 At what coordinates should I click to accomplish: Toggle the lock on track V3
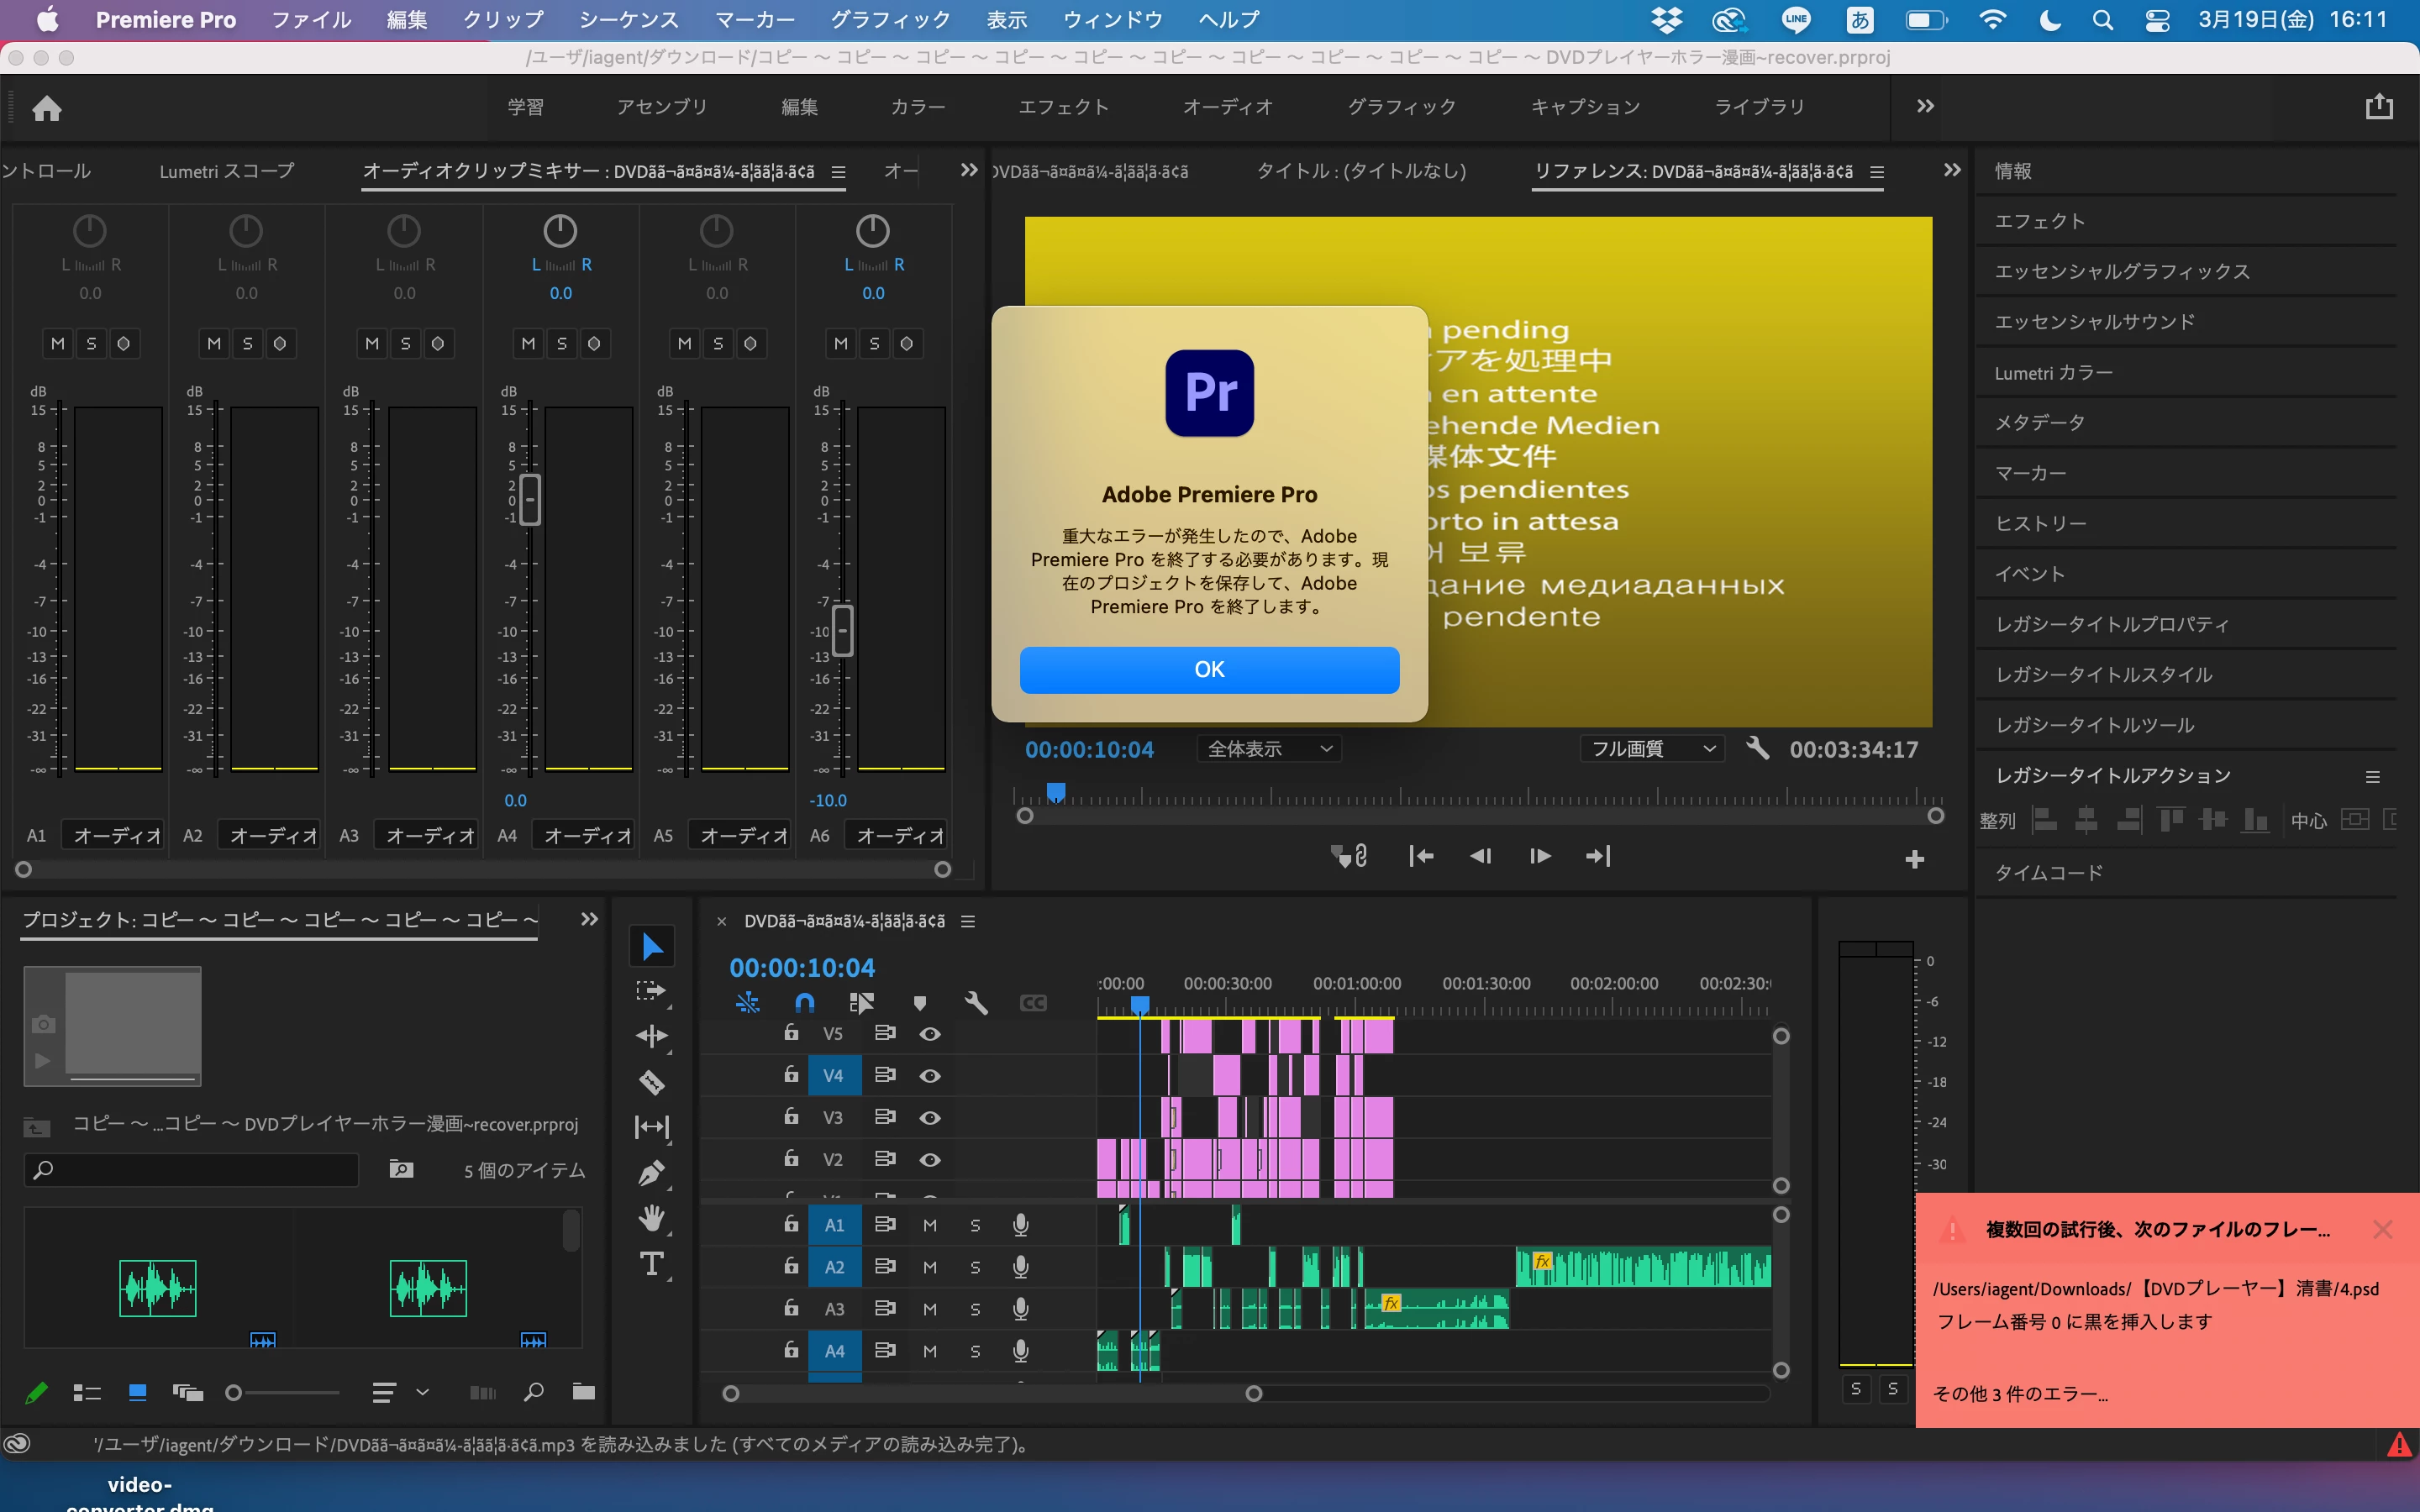pos(791,1117)
